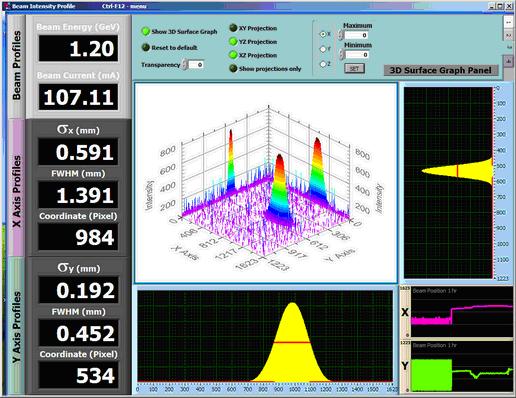Toggle the XZ Projection LED button
This screenshot has height=398, width=516.
click(233, 55)
